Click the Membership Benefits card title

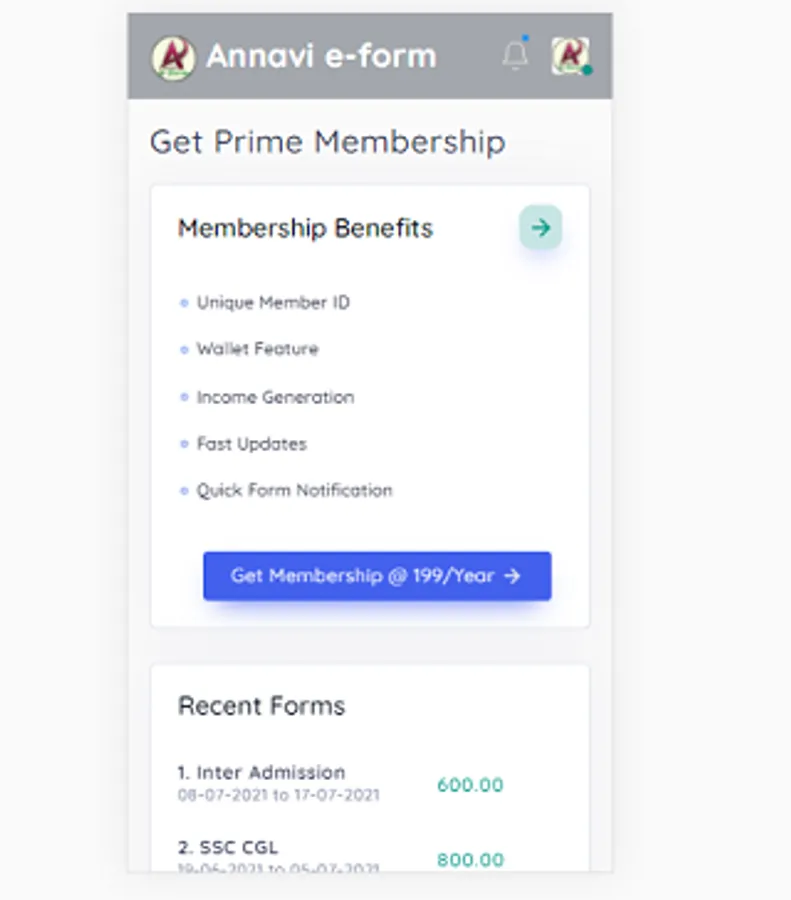[305, 228]
